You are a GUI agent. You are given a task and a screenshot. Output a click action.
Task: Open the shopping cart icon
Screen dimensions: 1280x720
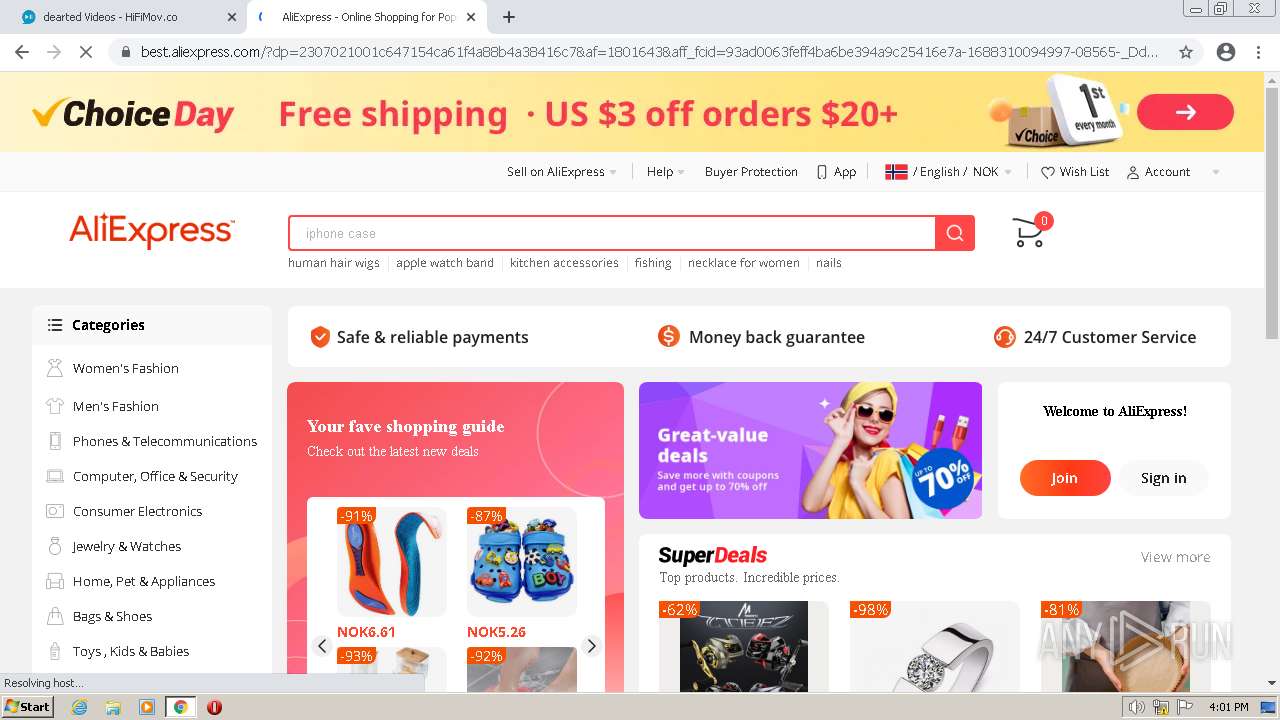tap(1030, 232)
